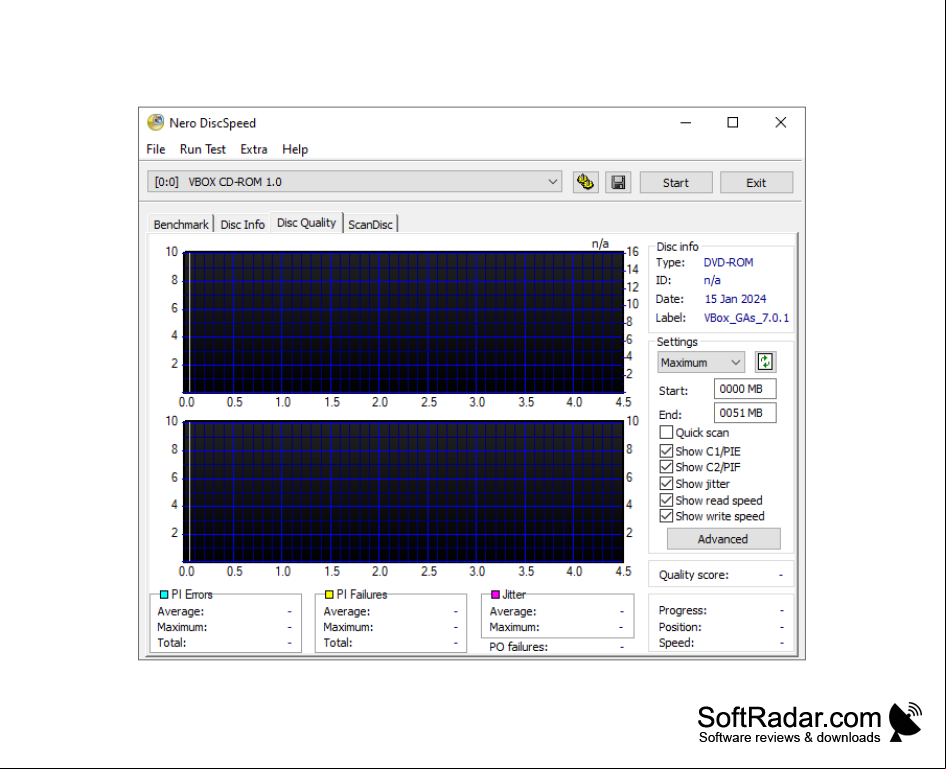Click the magenta Jitter legend swatch

[495, 595]
